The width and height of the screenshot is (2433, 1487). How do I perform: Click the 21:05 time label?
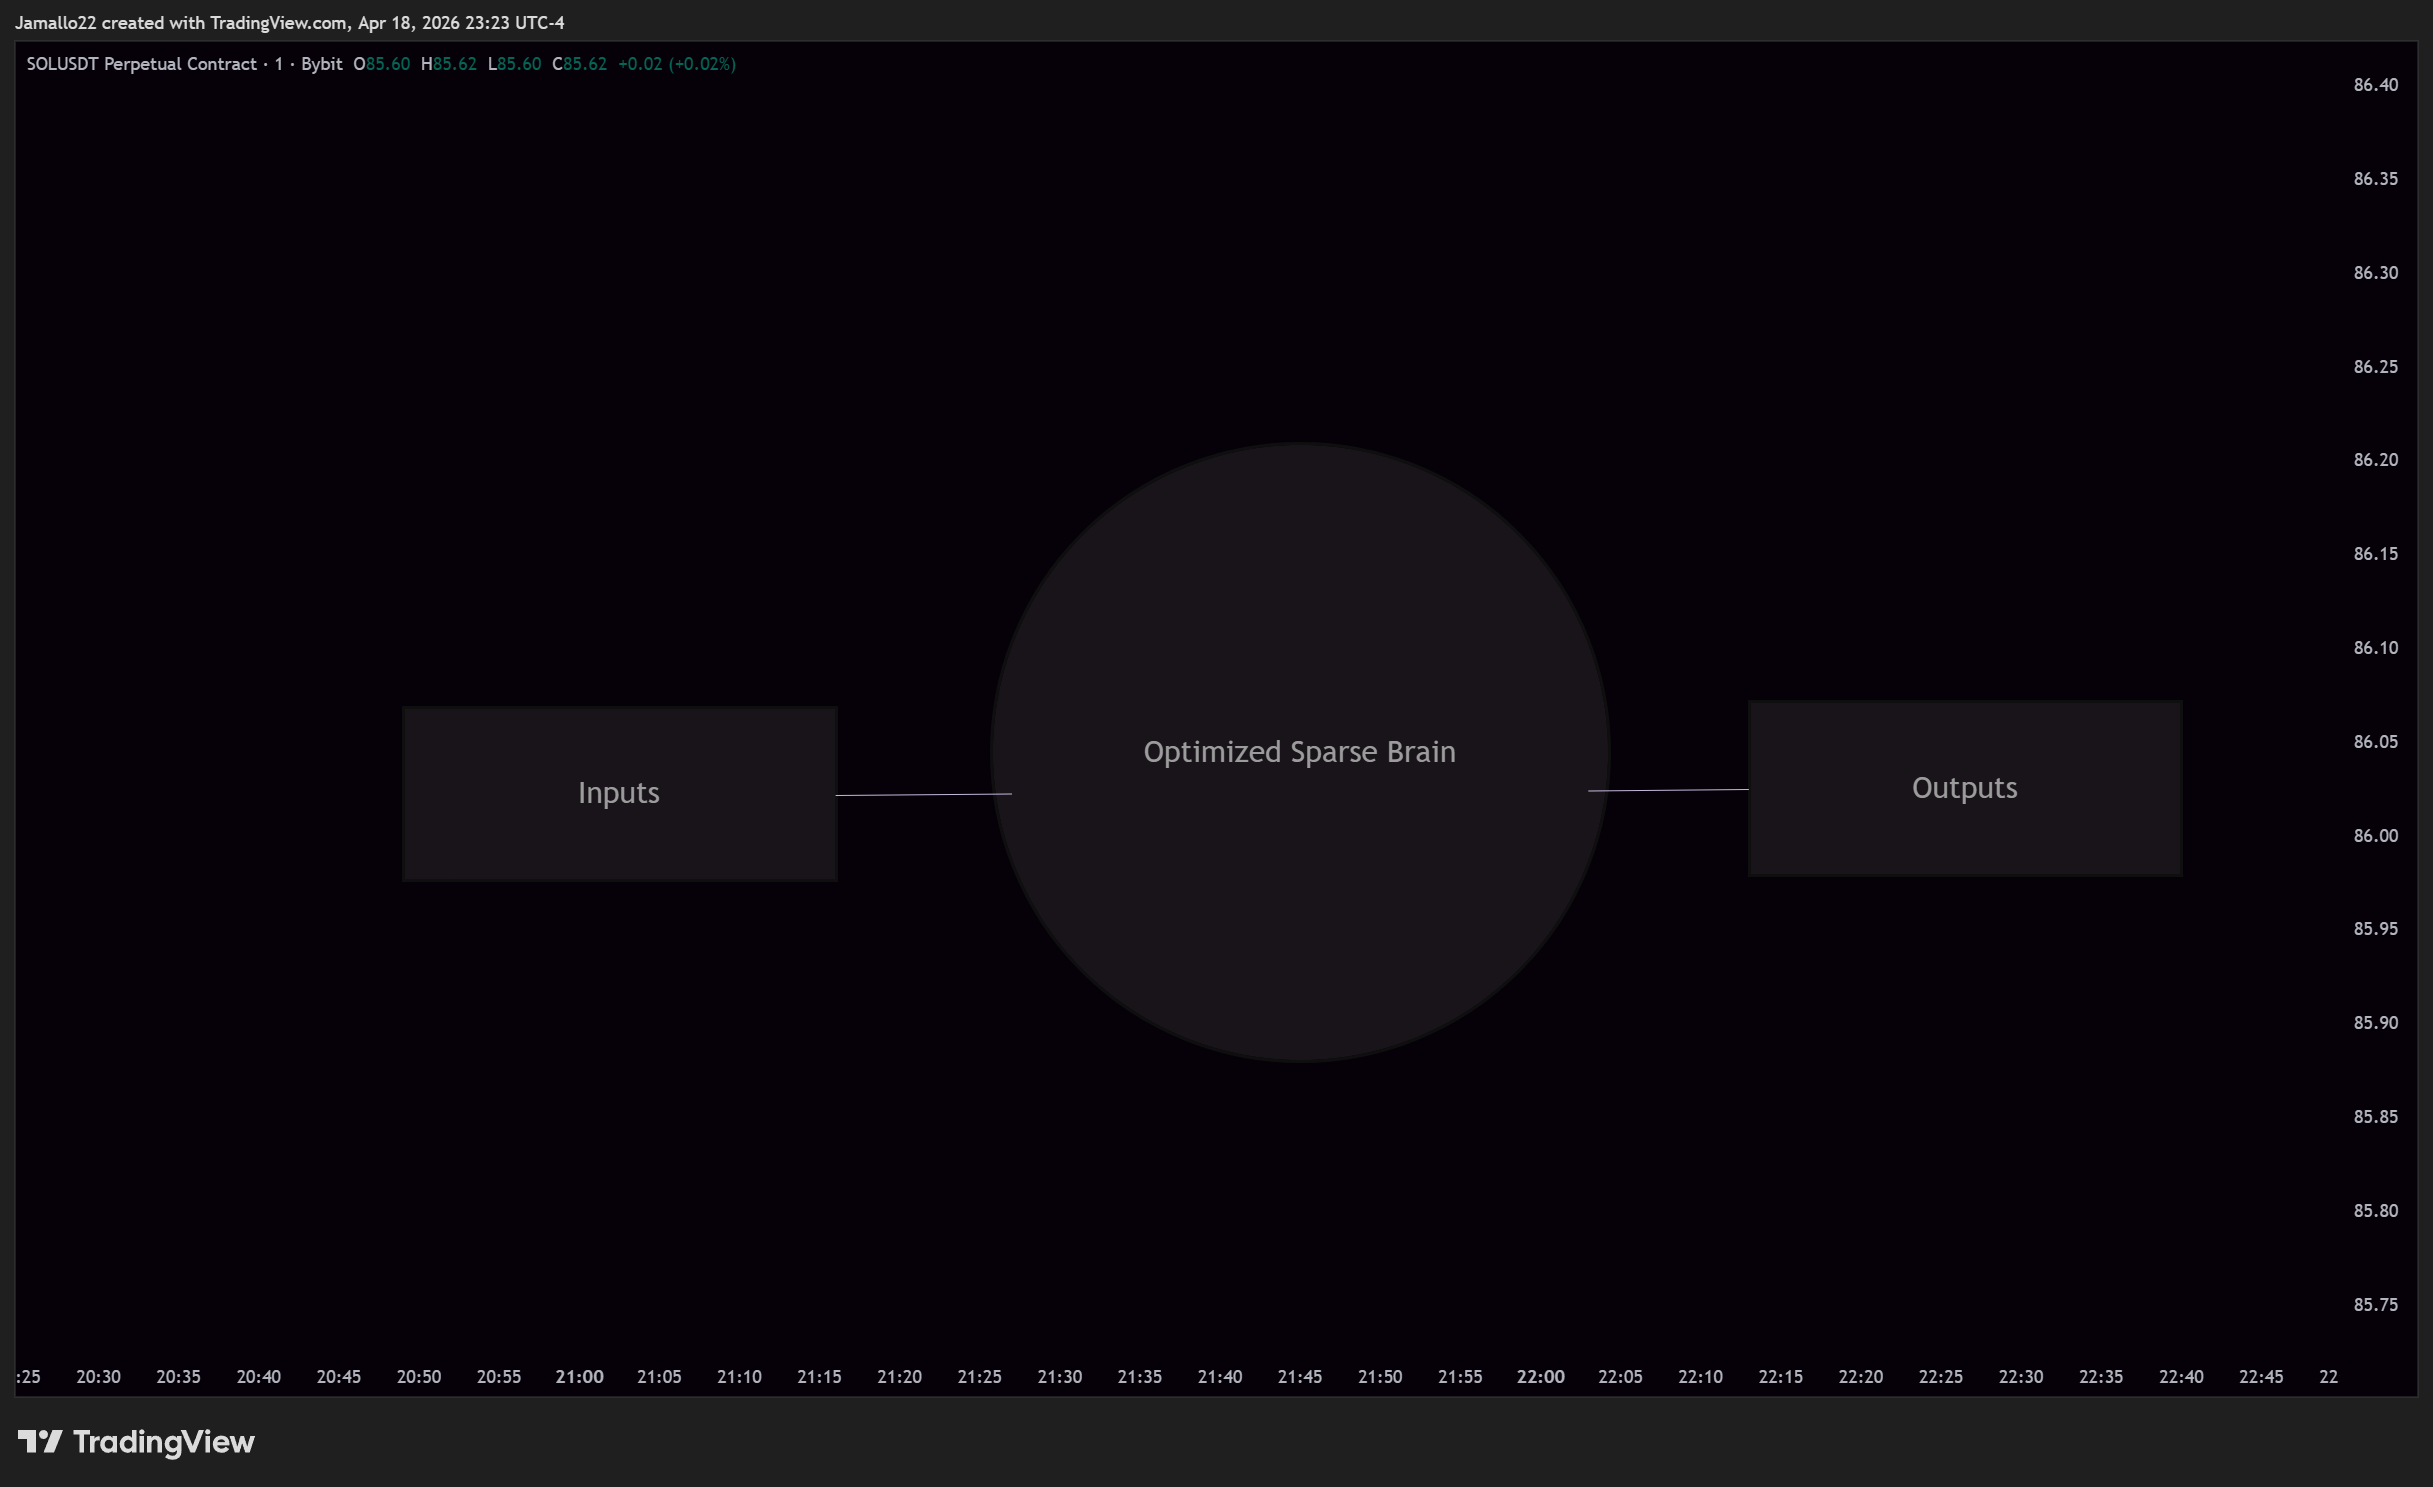[659, 1377]
